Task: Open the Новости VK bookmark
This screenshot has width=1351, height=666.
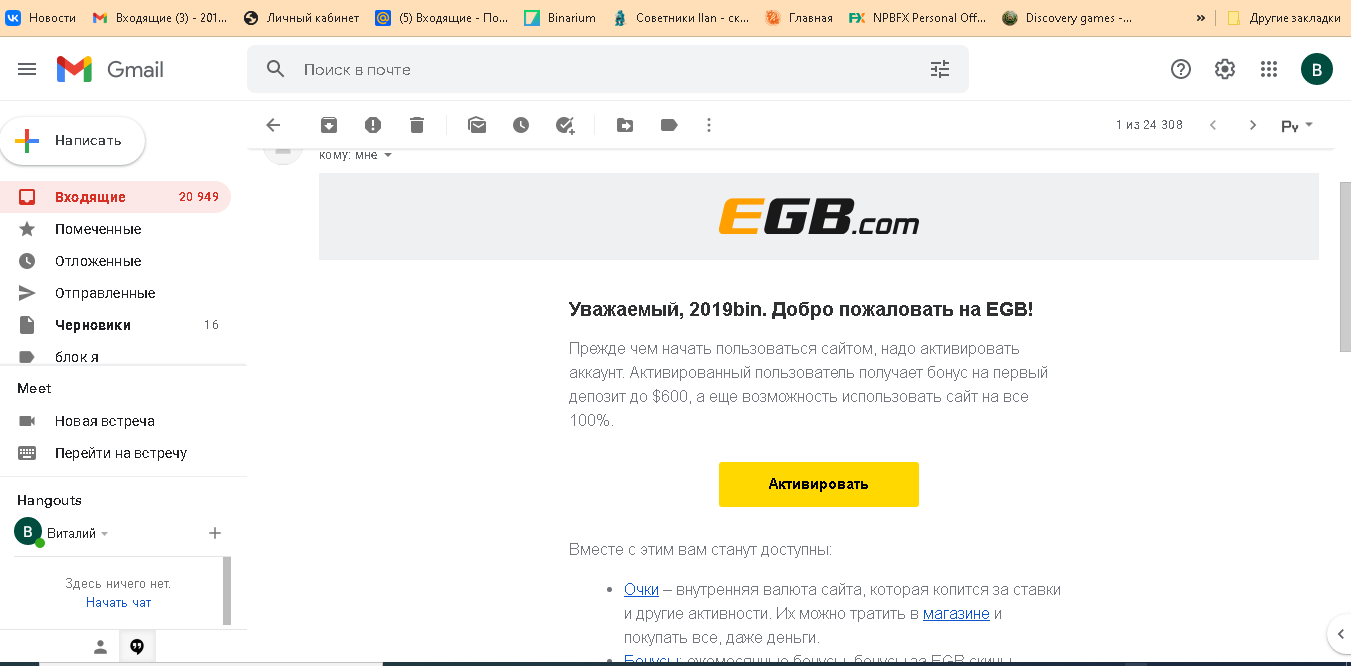Action: 41,18
